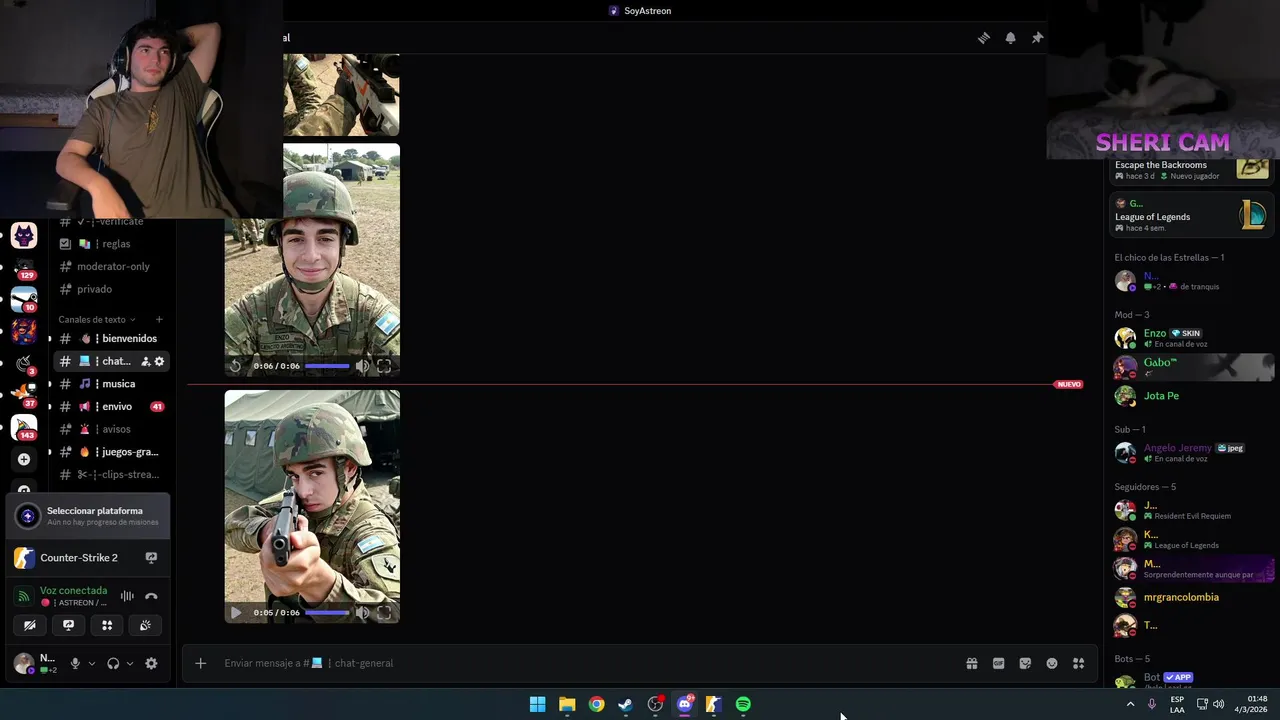Toggle screen share in voice panel
The image size is (1280, 720).
pyautogui.click(x=68, y=625)
